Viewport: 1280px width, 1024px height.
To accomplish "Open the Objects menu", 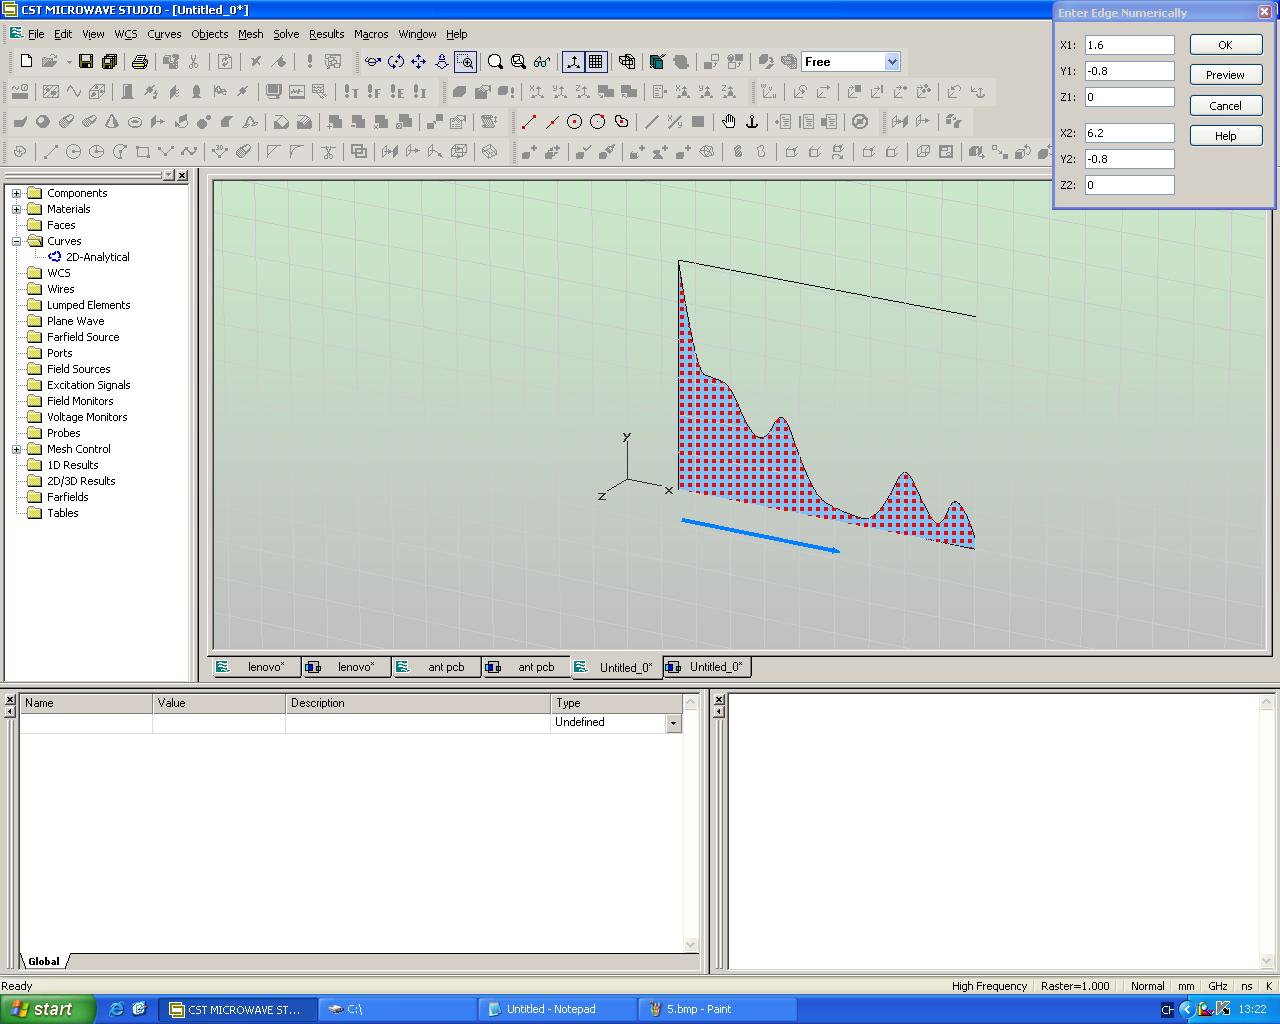I will click(x=210, y=34).
